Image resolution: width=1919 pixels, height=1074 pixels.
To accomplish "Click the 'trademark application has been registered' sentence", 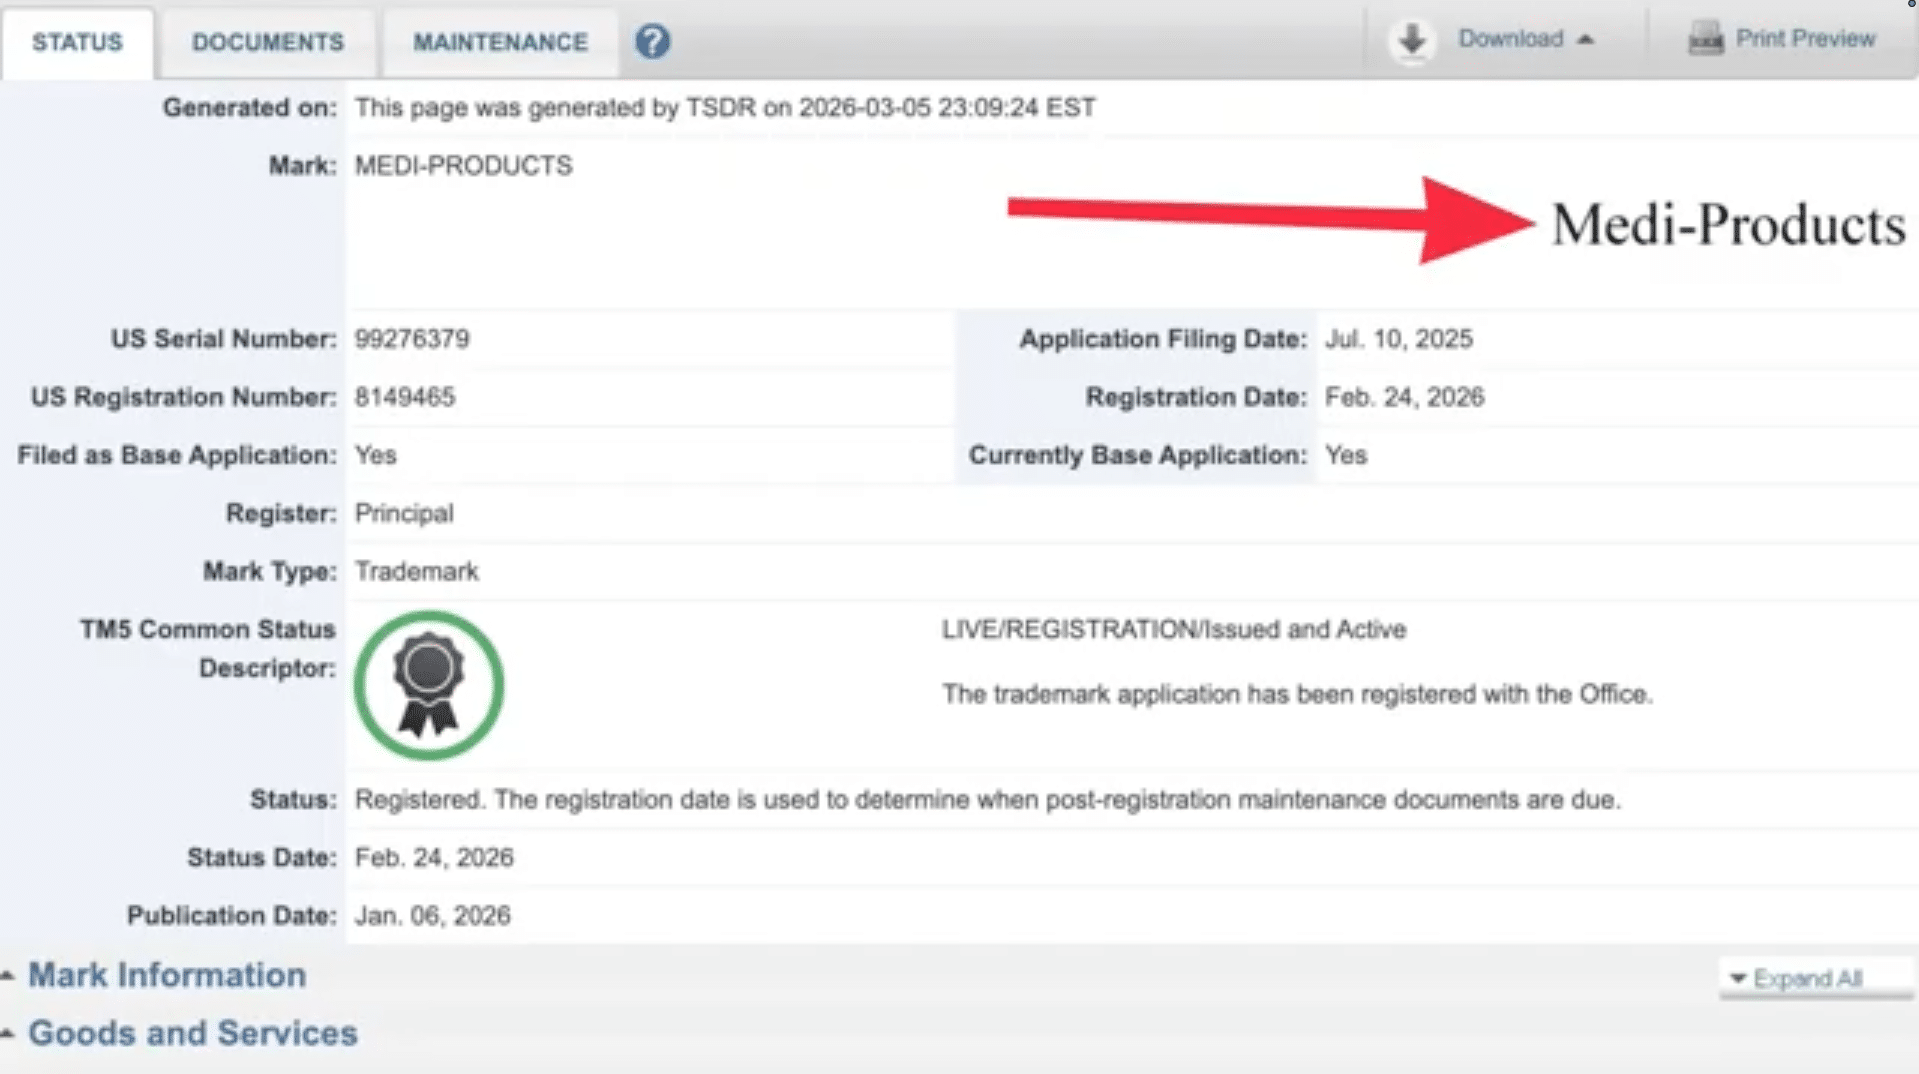I will [1296, 694].
